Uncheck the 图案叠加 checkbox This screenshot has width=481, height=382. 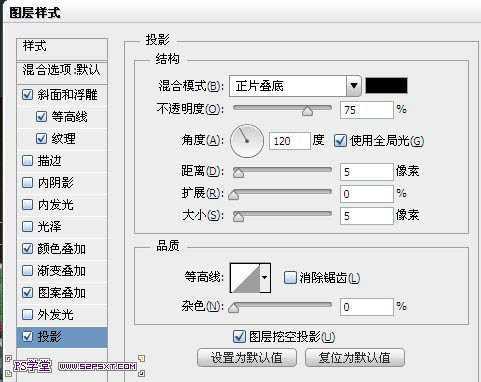pyautogui.click(x=27, y=293)
